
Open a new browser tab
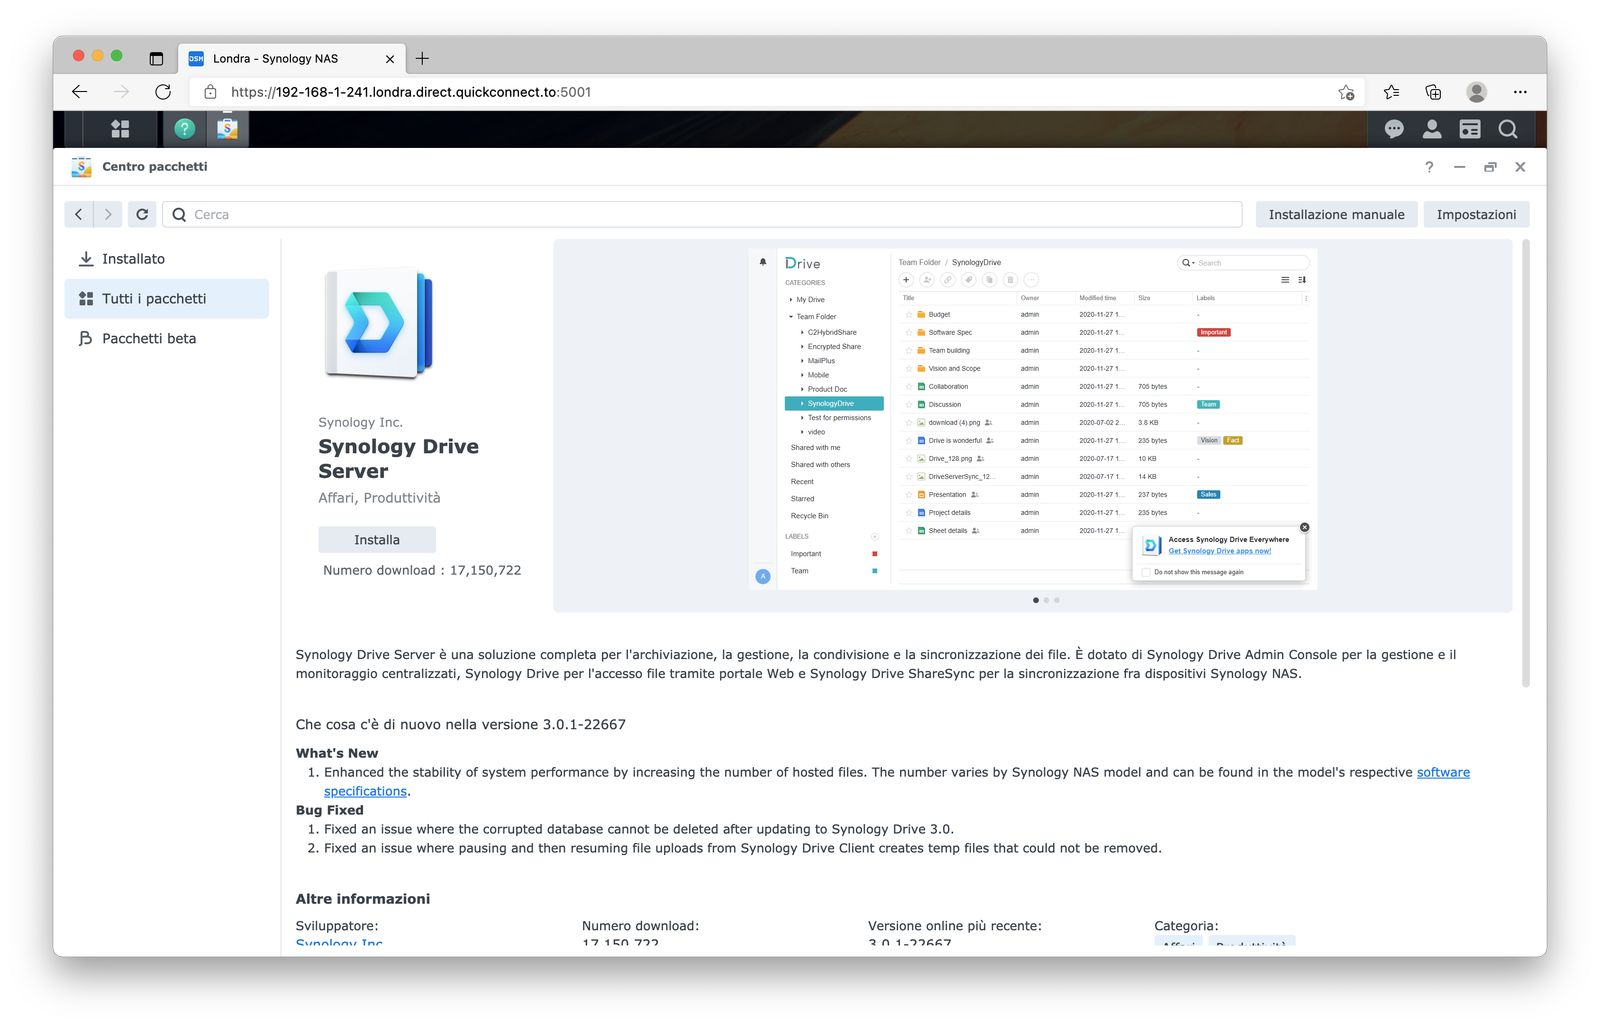(x=422, y=59)
